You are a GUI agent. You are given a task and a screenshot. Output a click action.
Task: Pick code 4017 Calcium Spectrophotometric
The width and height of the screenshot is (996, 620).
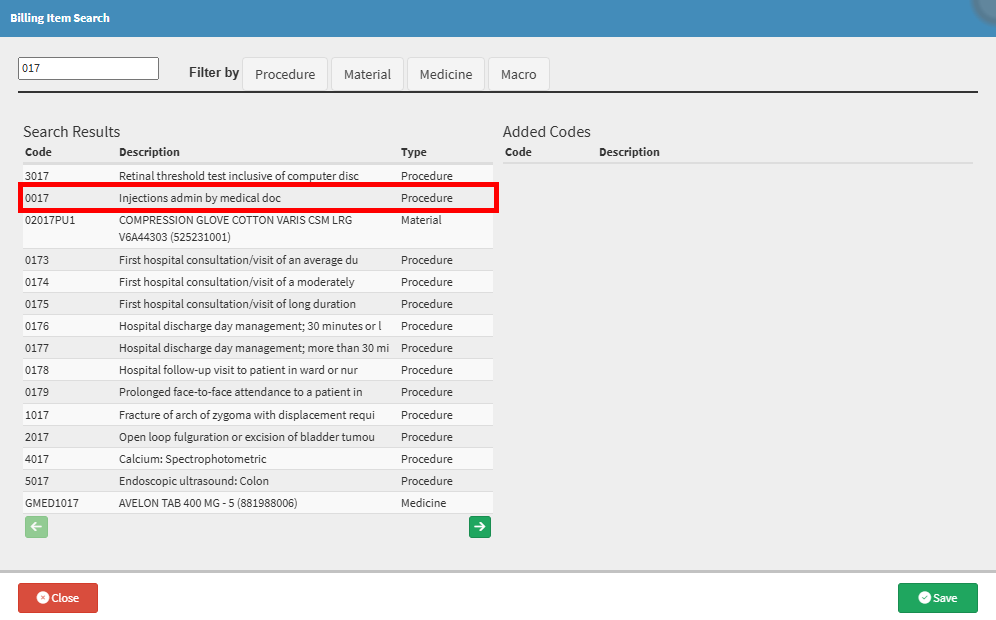pyautogui.click(x=258, y=459)
